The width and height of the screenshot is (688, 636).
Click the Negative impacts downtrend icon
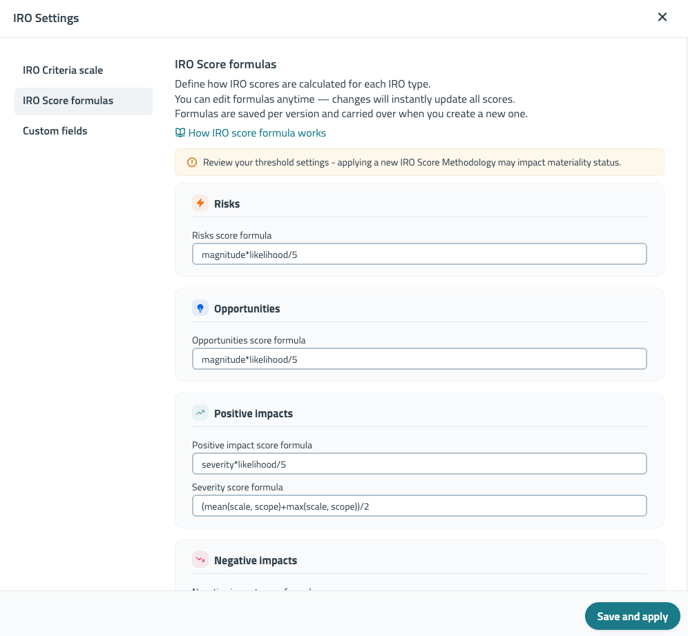(x=200, y=560)
